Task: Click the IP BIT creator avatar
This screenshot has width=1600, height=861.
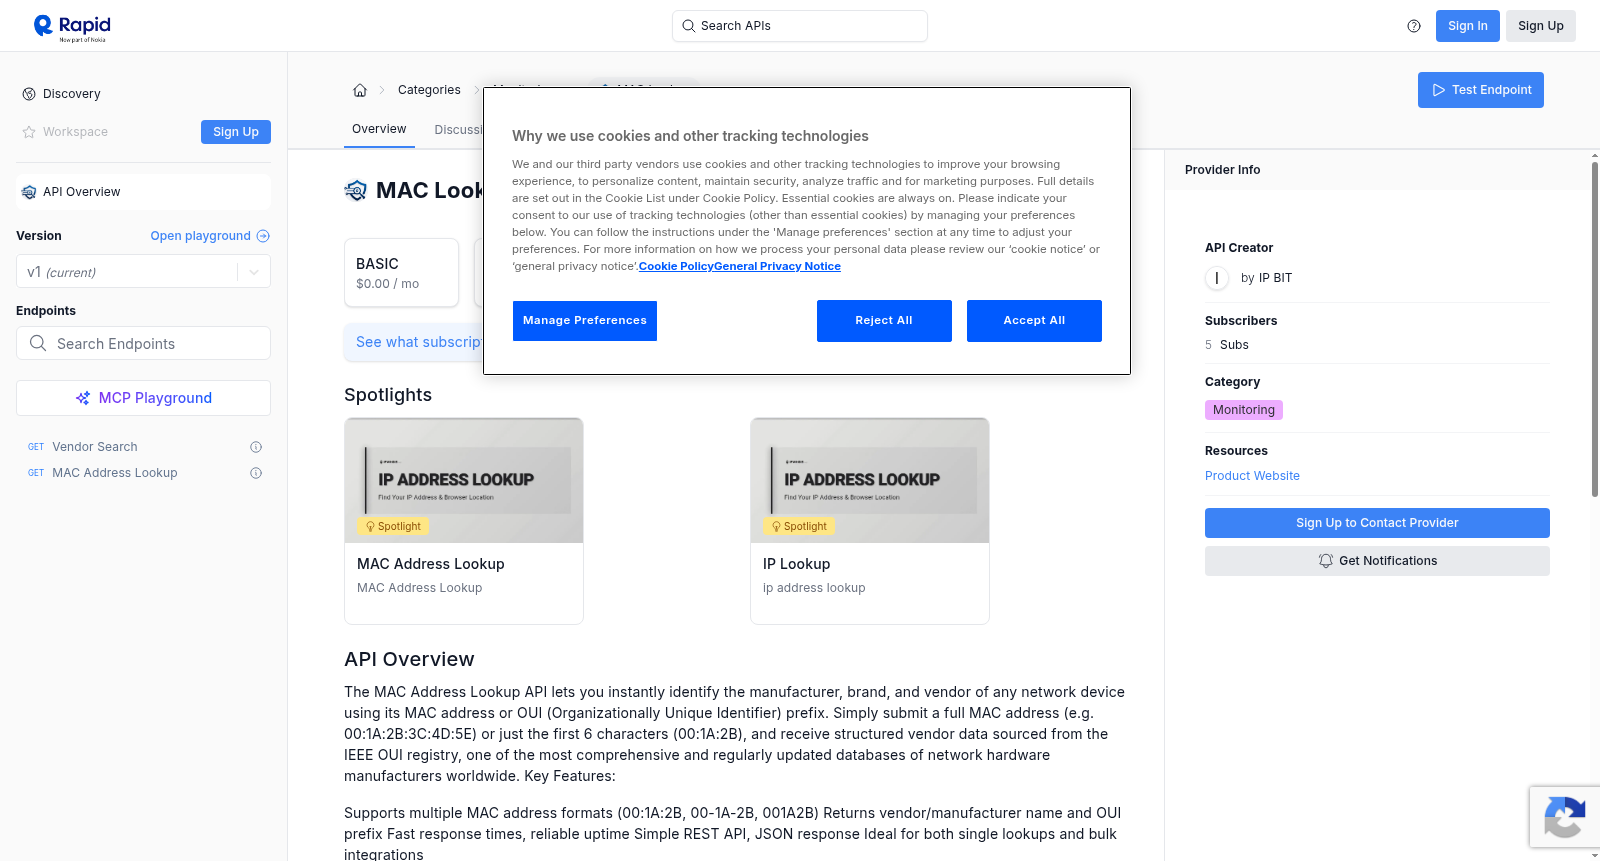Action: (x=1217, y=278)
